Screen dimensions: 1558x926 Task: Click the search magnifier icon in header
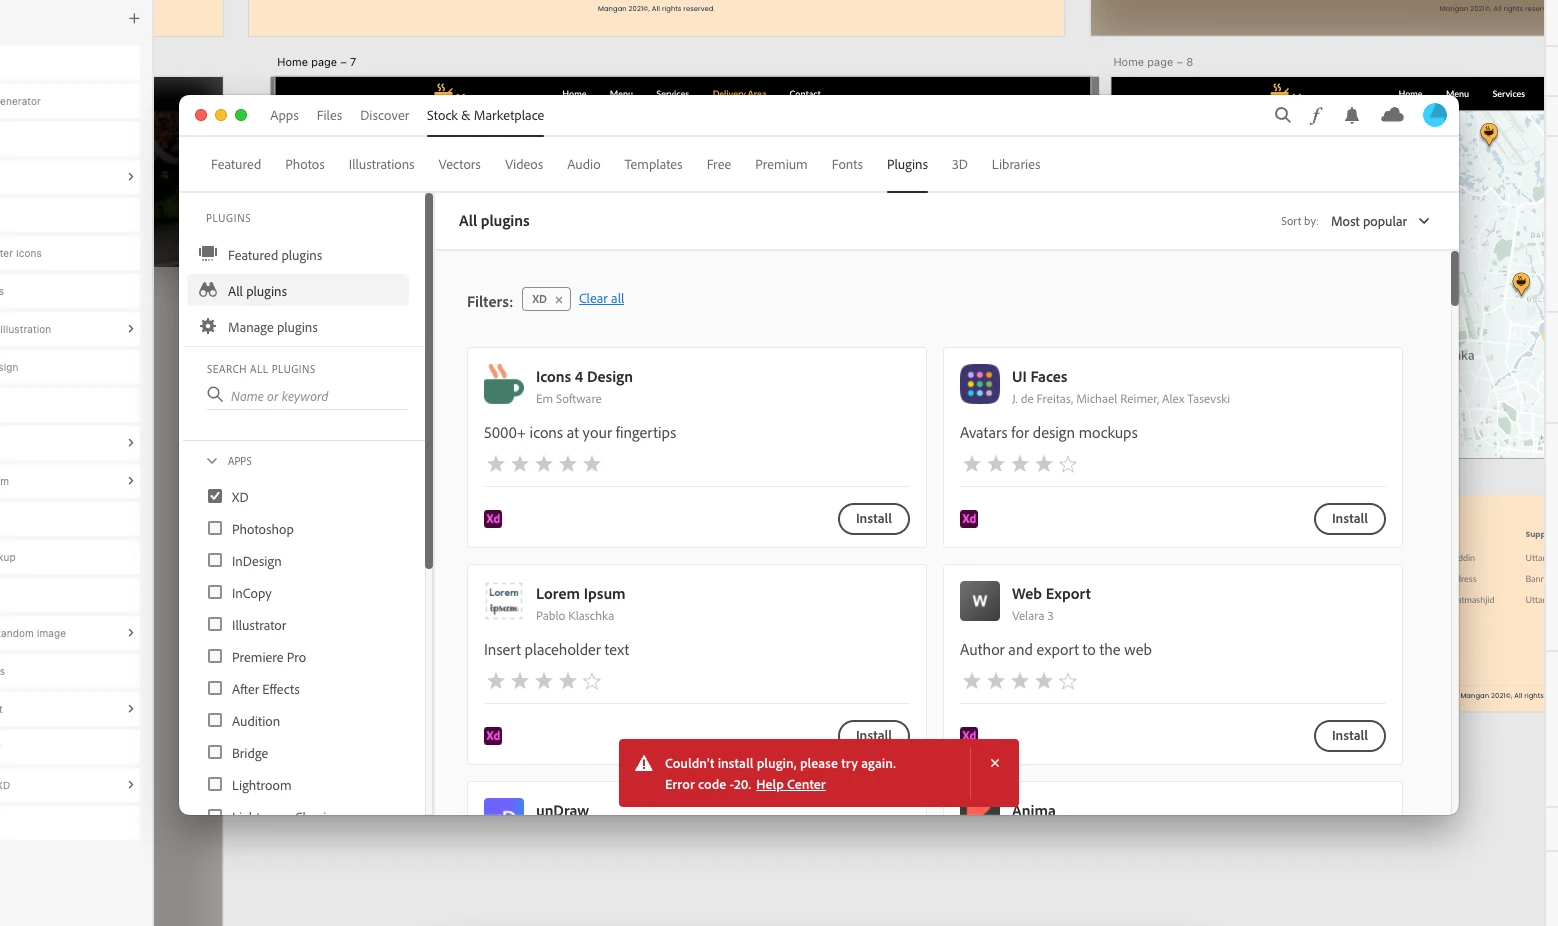point(1282,115)
